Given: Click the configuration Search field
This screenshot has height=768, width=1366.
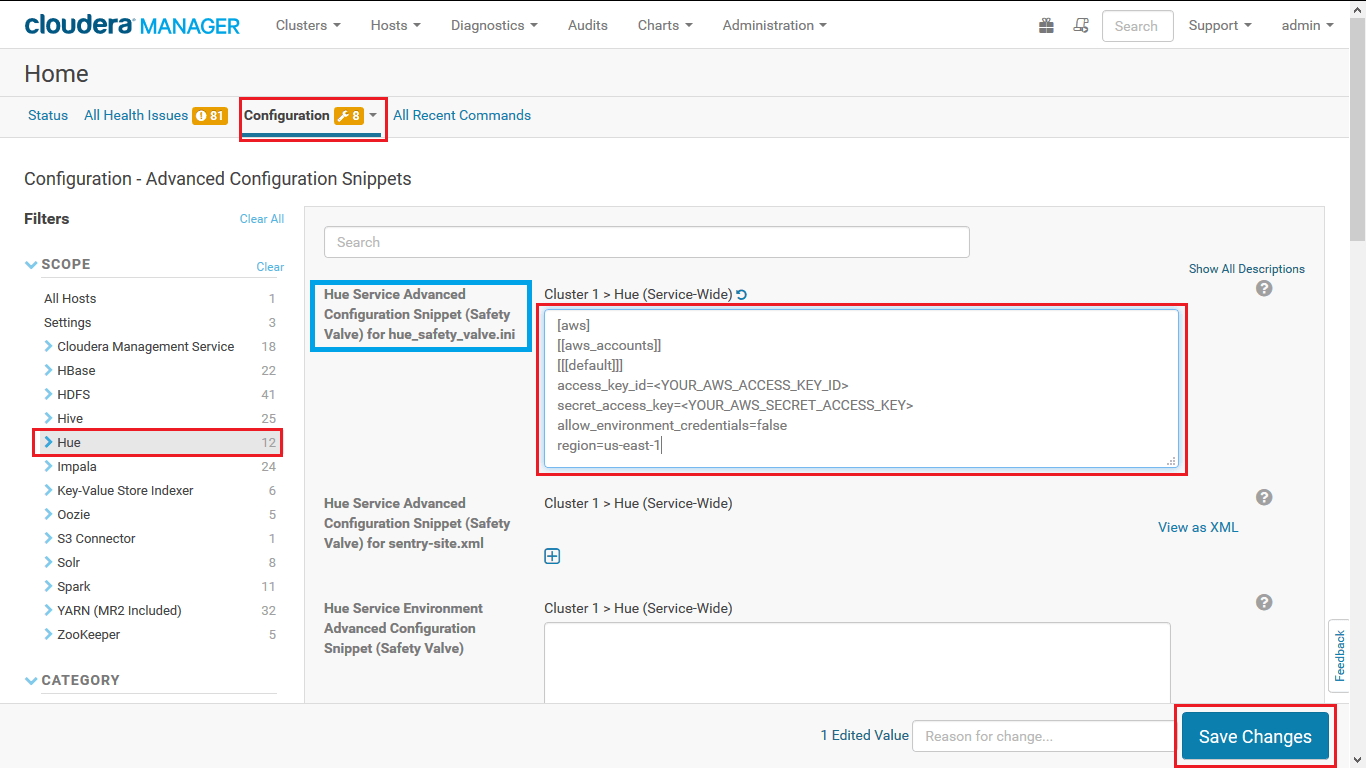Looking at the screenshot, I should [647, 242].
